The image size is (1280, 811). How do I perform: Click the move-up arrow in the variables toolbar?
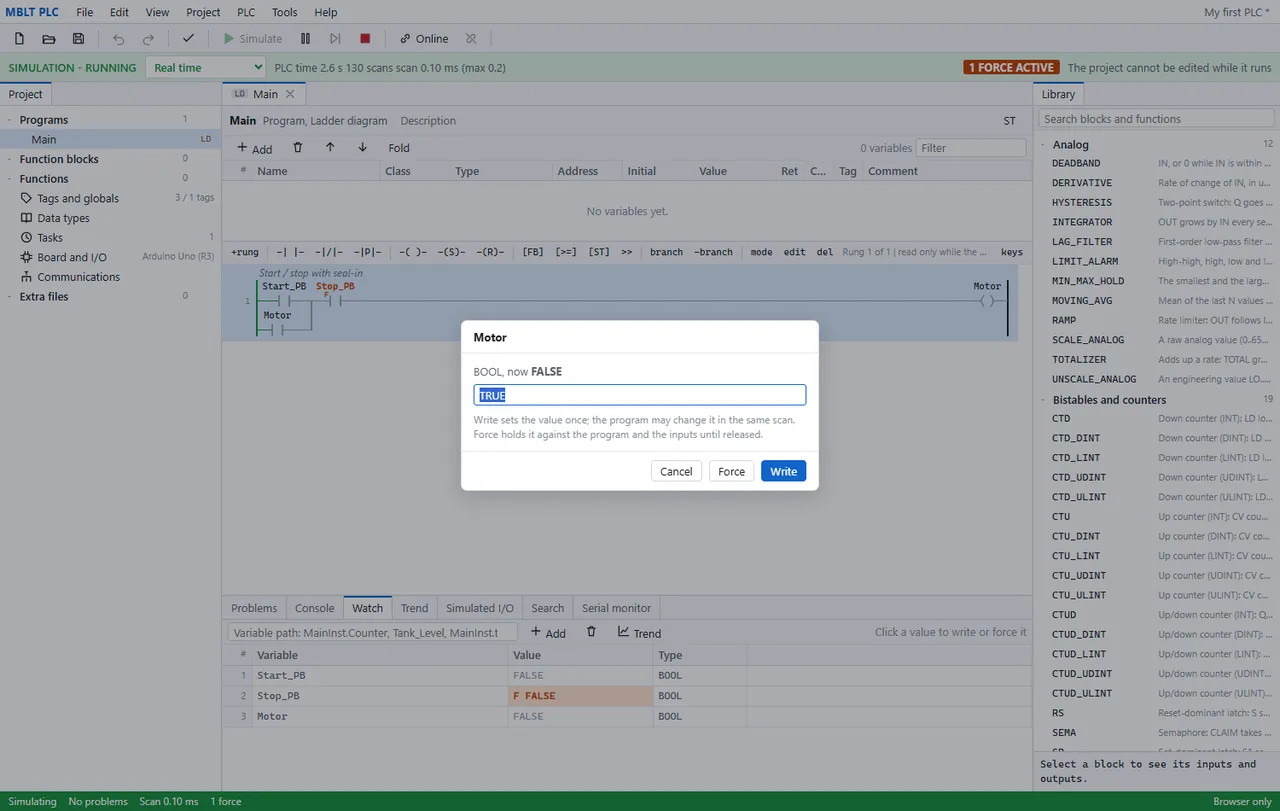(x=330, y=147)
